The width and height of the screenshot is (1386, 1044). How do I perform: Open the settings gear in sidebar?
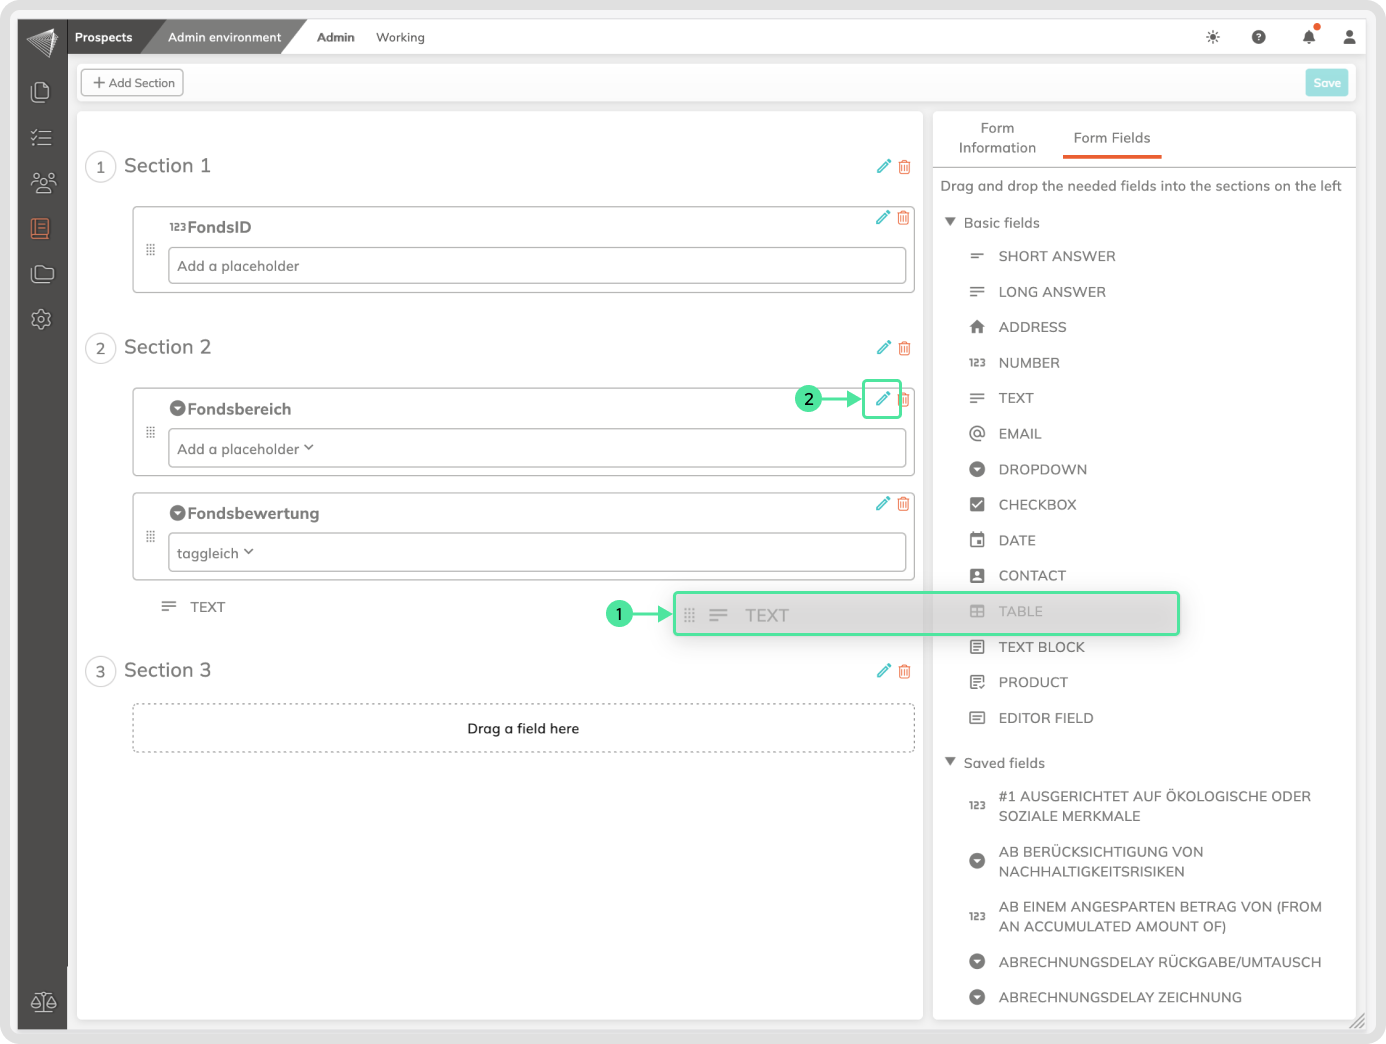(41, 319)
